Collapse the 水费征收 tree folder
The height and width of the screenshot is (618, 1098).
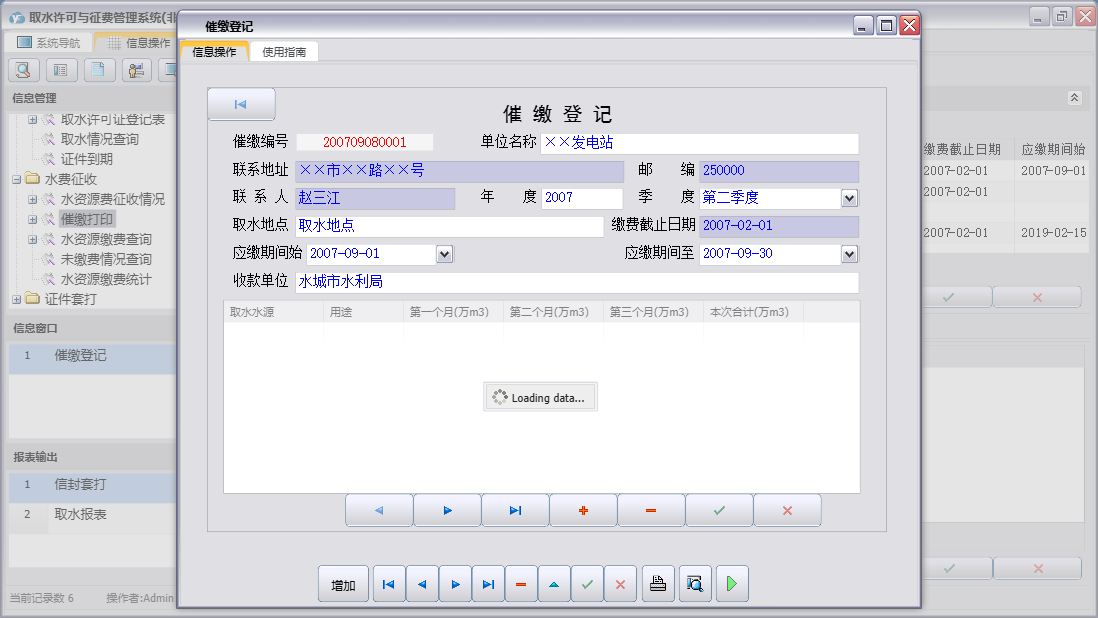(17, 179)
